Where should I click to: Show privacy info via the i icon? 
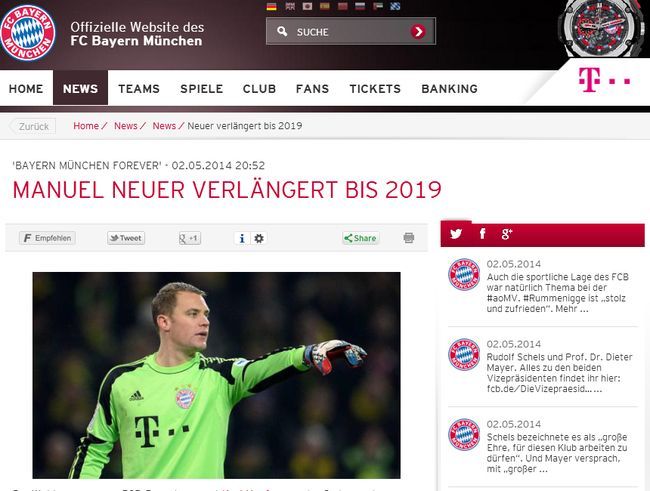[242, 238]
